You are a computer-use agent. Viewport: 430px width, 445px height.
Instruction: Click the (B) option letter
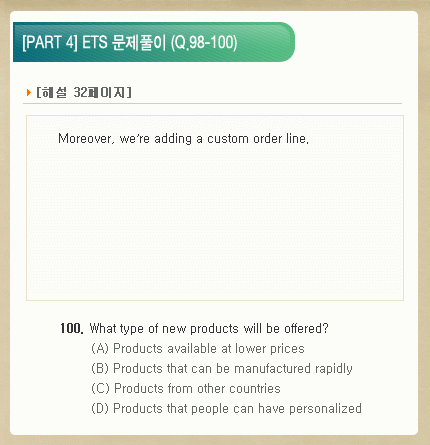[x=100, y=368]
